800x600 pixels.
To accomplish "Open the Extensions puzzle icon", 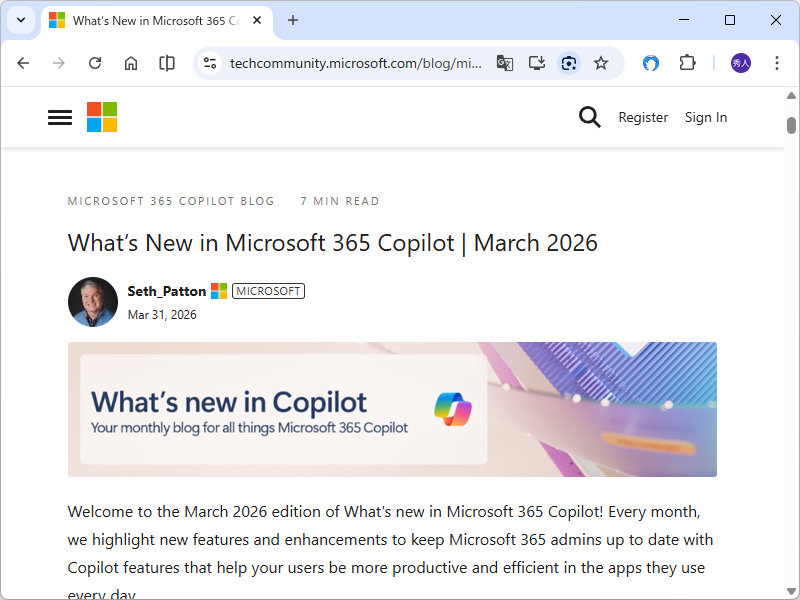I will [687, 63].
